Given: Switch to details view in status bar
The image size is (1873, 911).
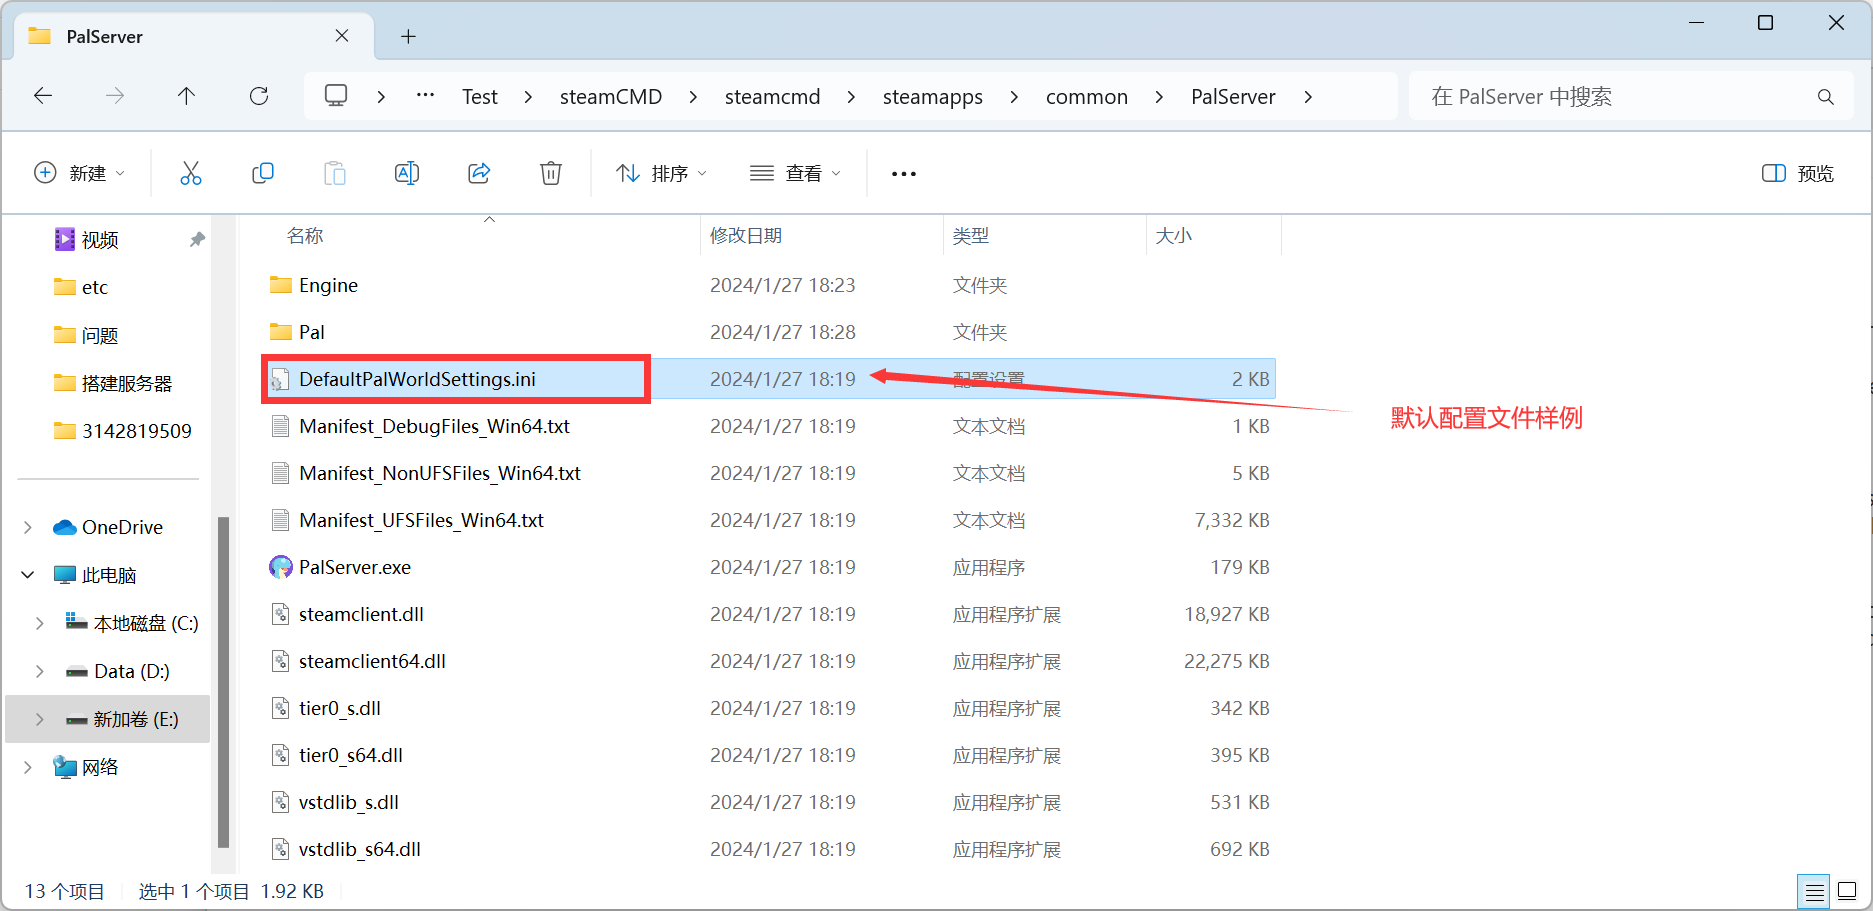Looking at the screenshot, I should 1814,891.
